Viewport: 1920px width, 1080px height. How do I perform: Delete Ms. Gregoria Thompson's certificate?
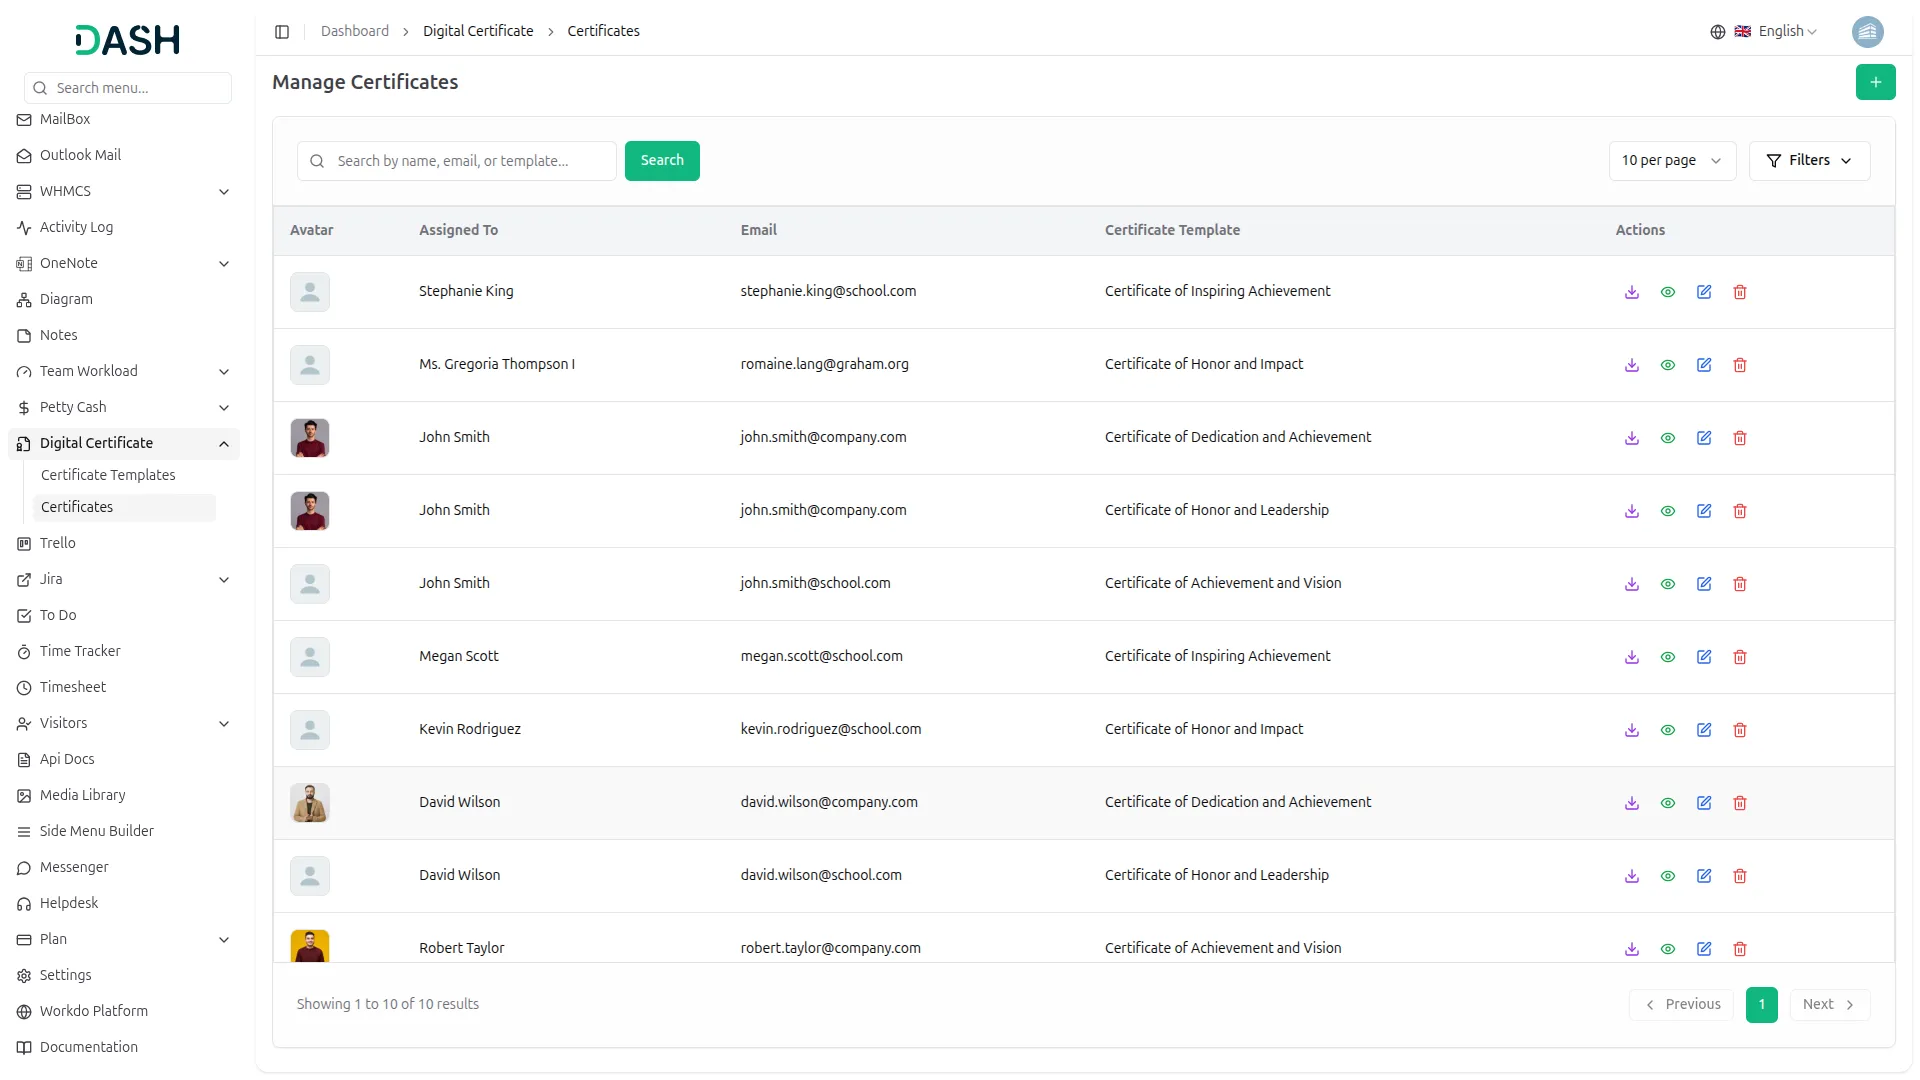pos(1740,365)
